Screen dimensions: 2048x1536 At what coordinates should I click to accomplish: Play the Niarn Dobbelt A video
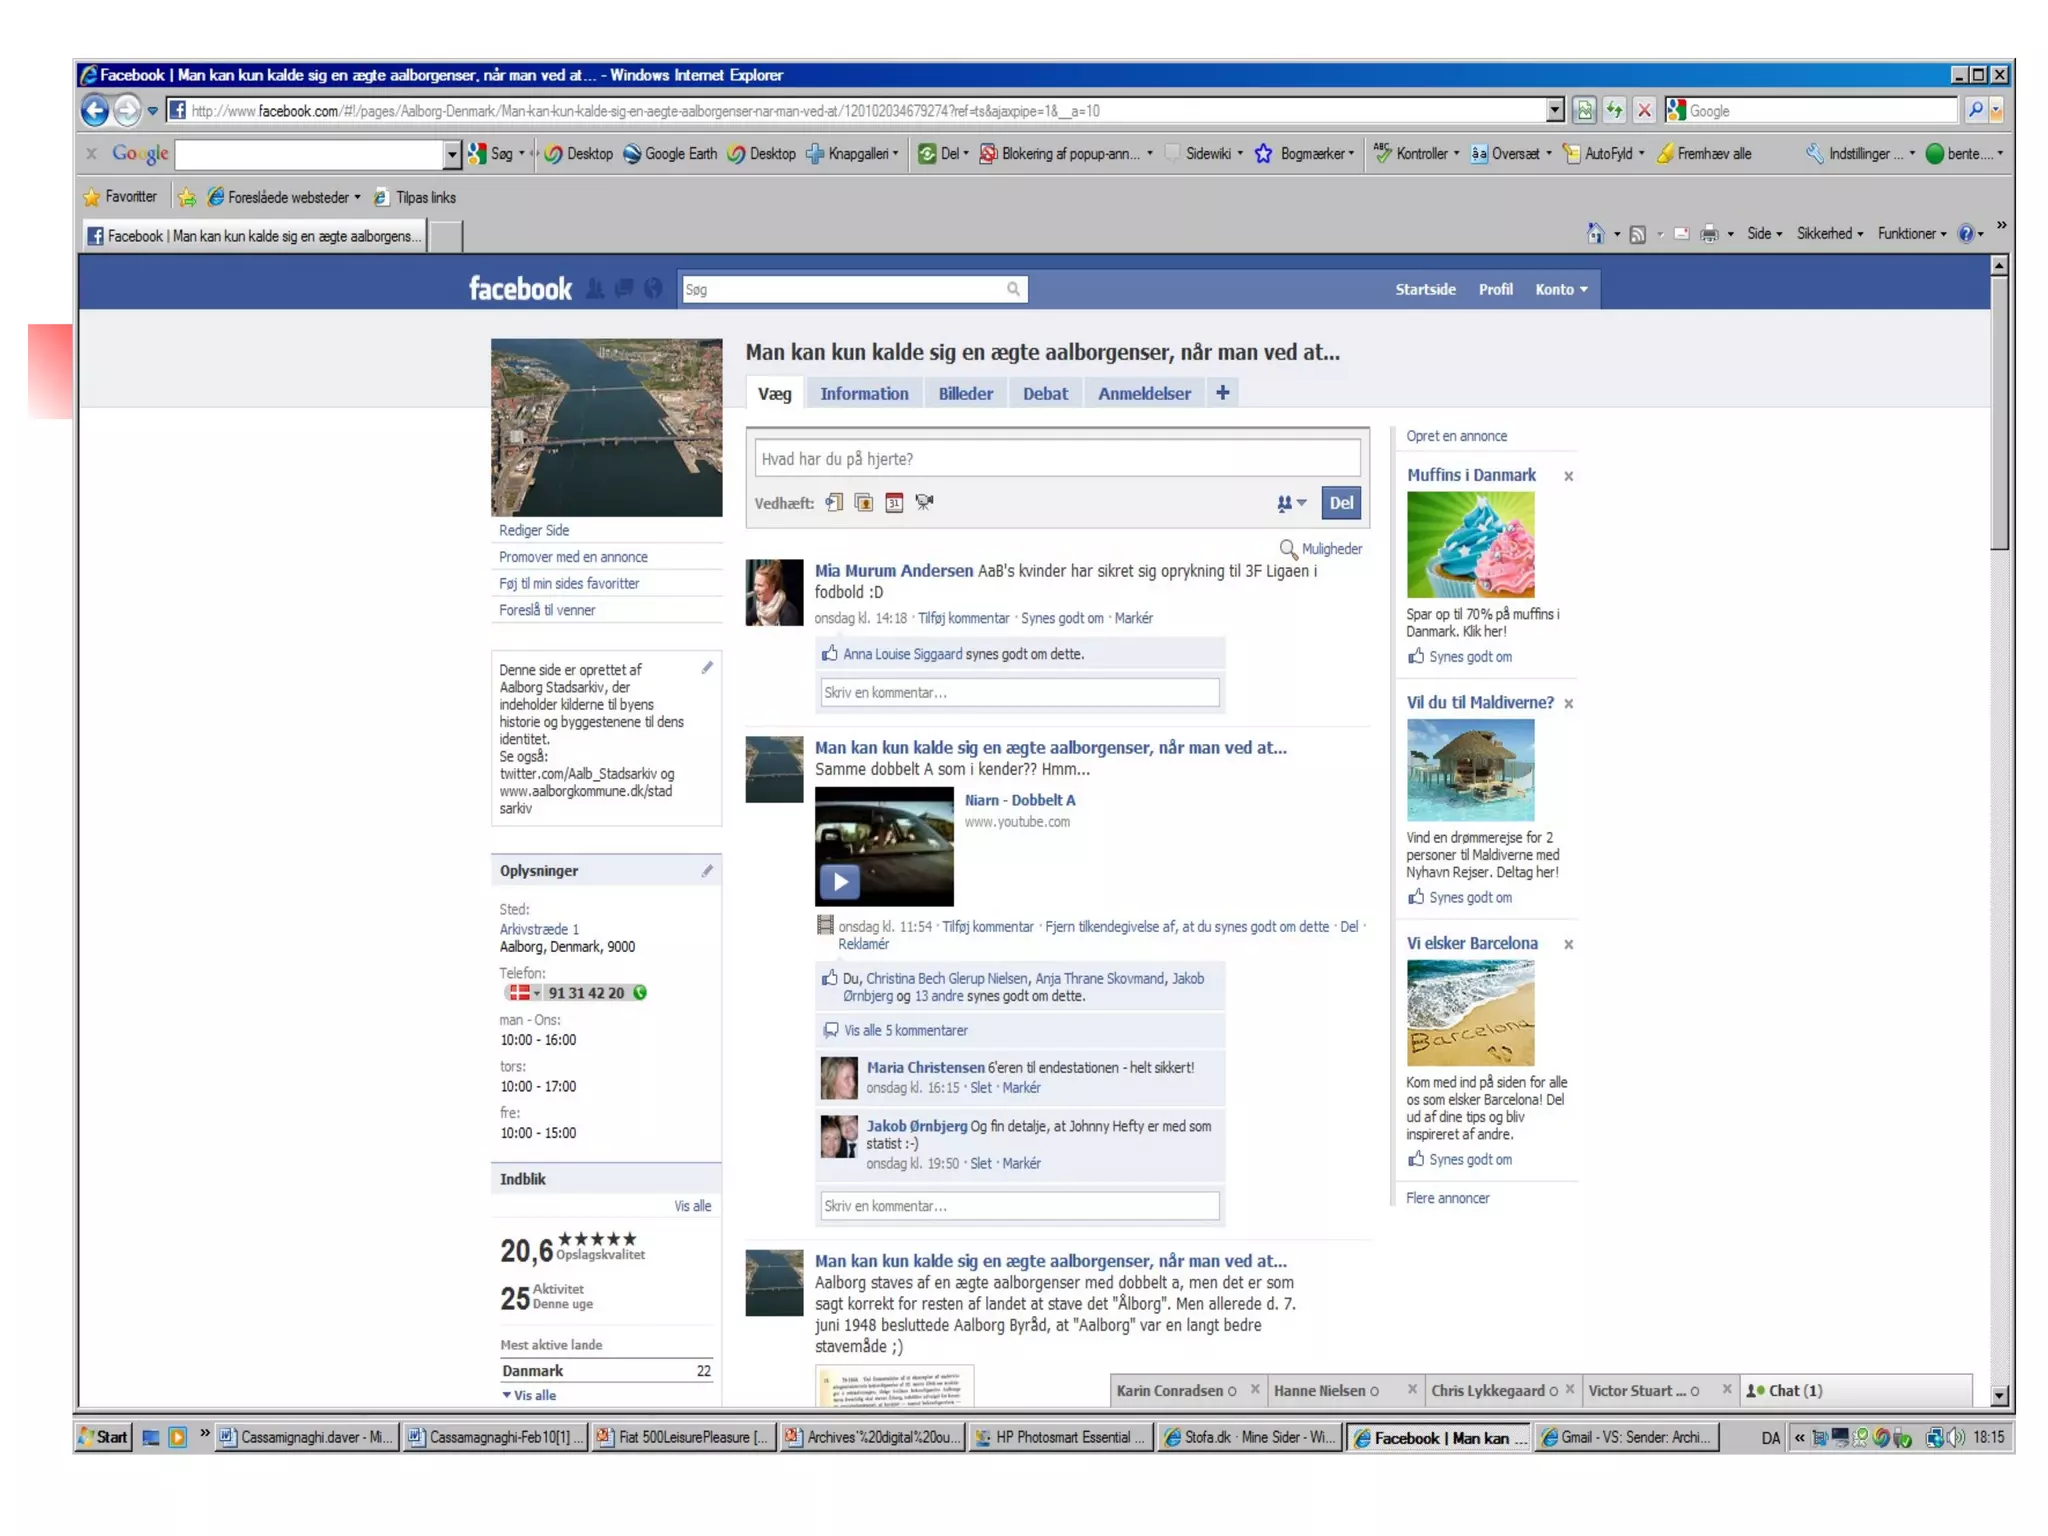pos(840,881)
